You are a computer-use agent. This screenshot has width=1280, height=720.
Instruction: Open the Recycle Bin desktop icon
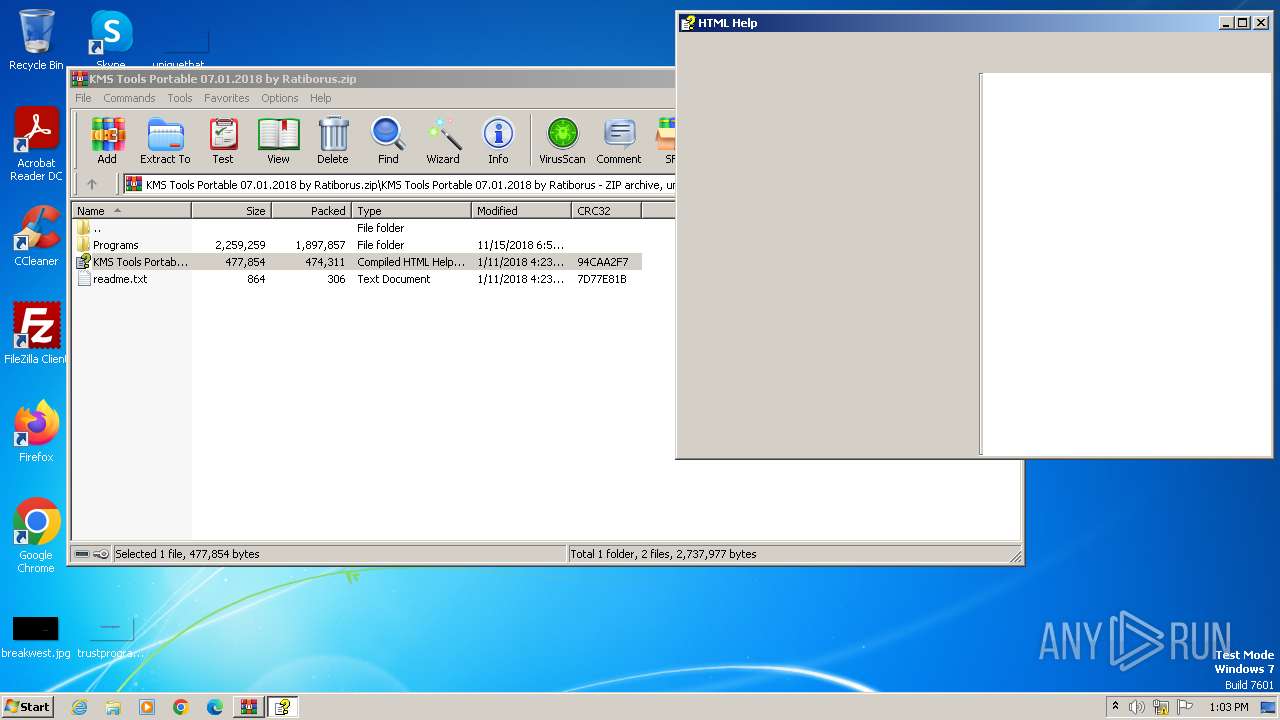click(36, 40)
